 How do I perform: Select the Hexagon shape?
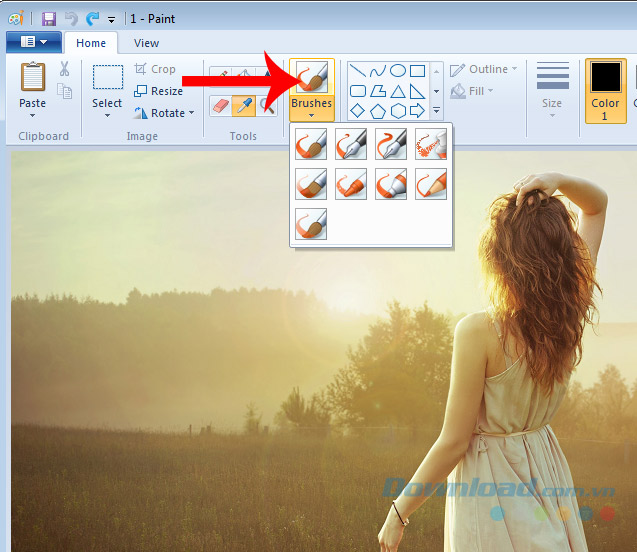click(x=398, y=110)
